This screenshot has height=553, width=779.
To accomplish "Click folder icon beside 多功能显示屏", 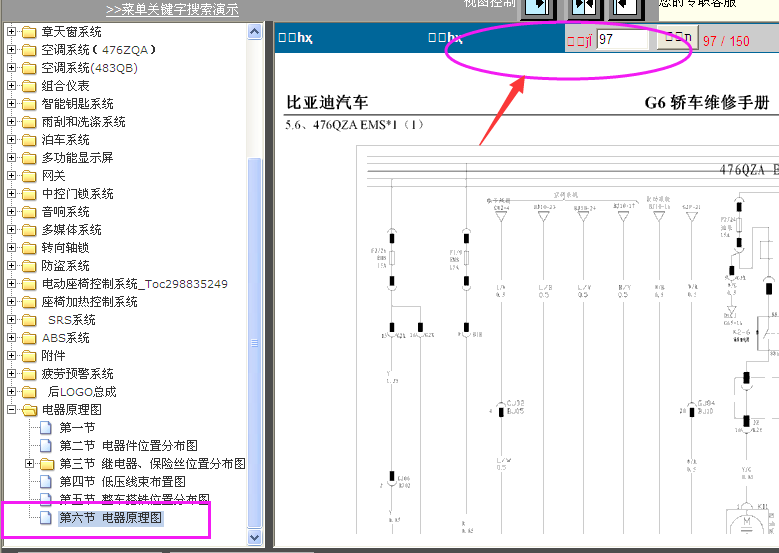I will click(29, 158).
